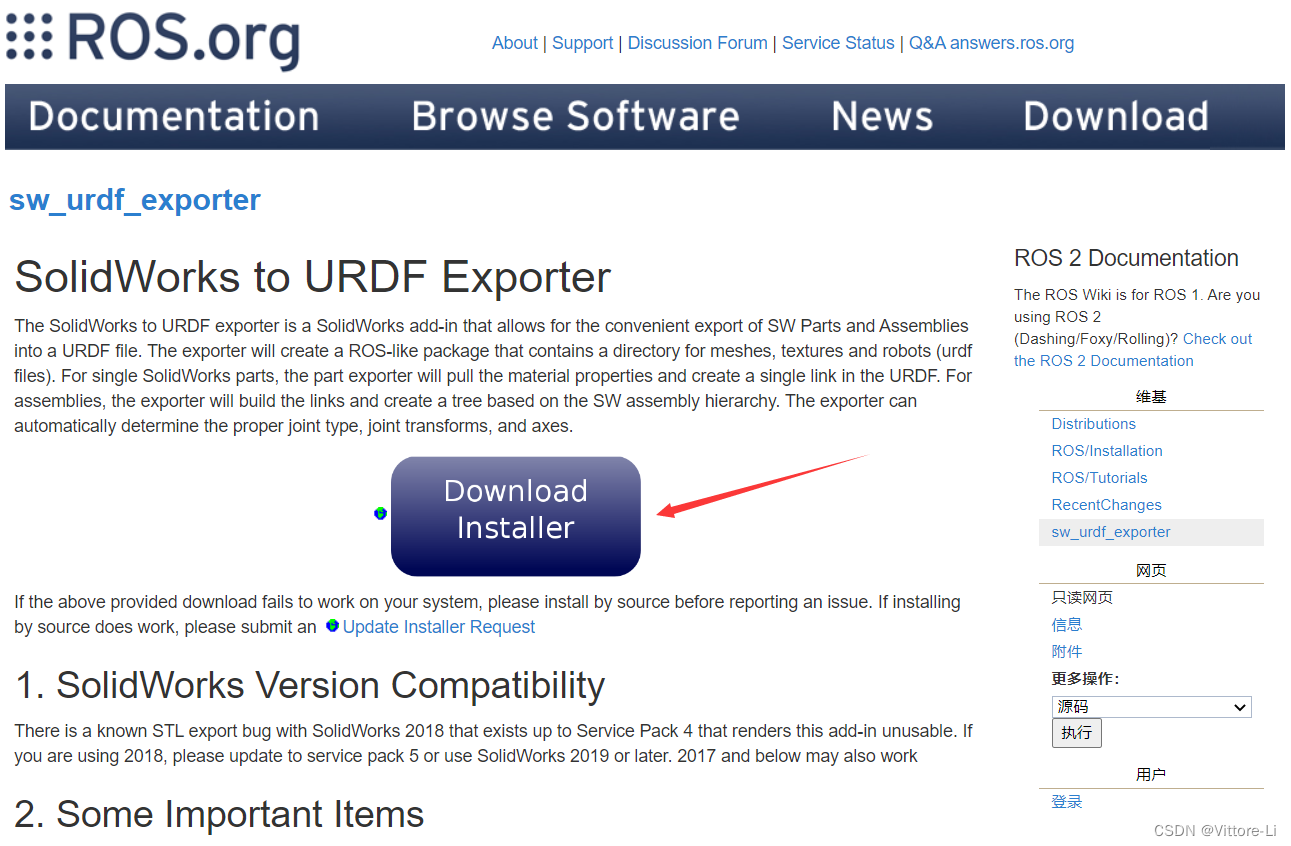Image resolution: width=1291 pixels, height=846 pixels.
Task: Open the Download nav tab
Action: (x=1116, y=117)
